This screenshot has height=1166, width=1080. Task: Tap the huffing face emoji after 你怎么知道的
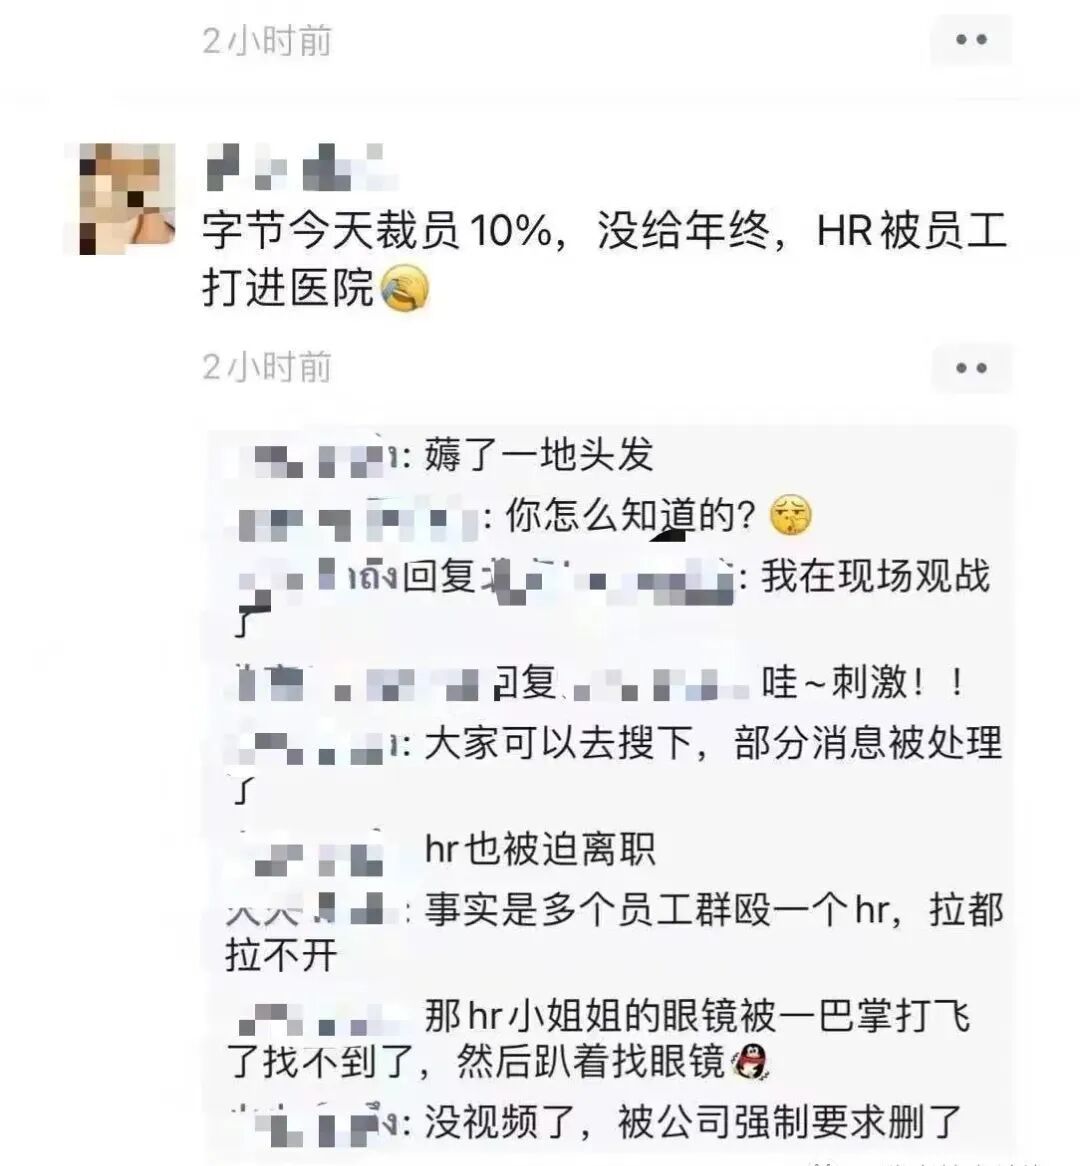coord(791,515)
